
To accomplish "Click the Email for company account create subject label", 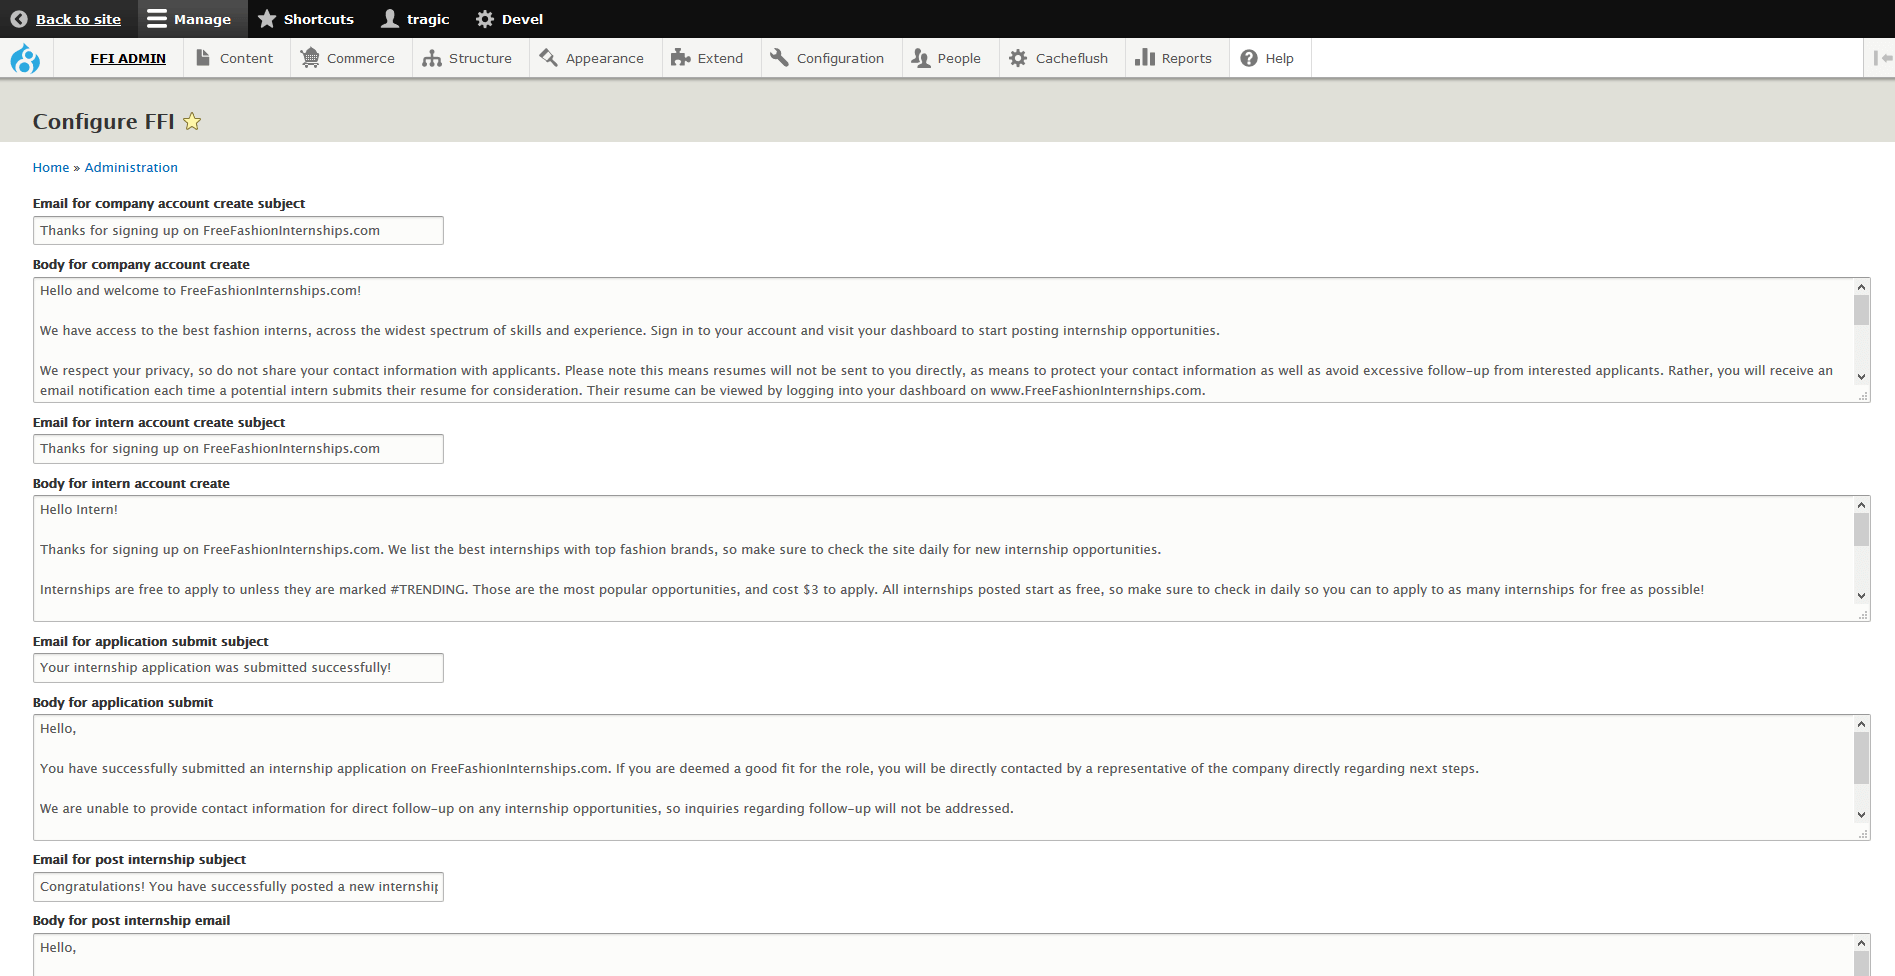I will (x=169, y=203).
